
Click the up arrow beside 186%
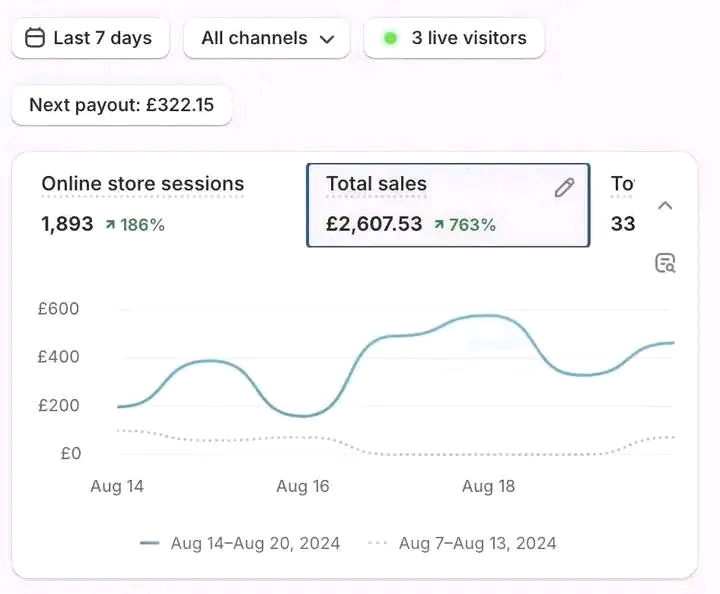pyautogui.click(x=109, y=225)
